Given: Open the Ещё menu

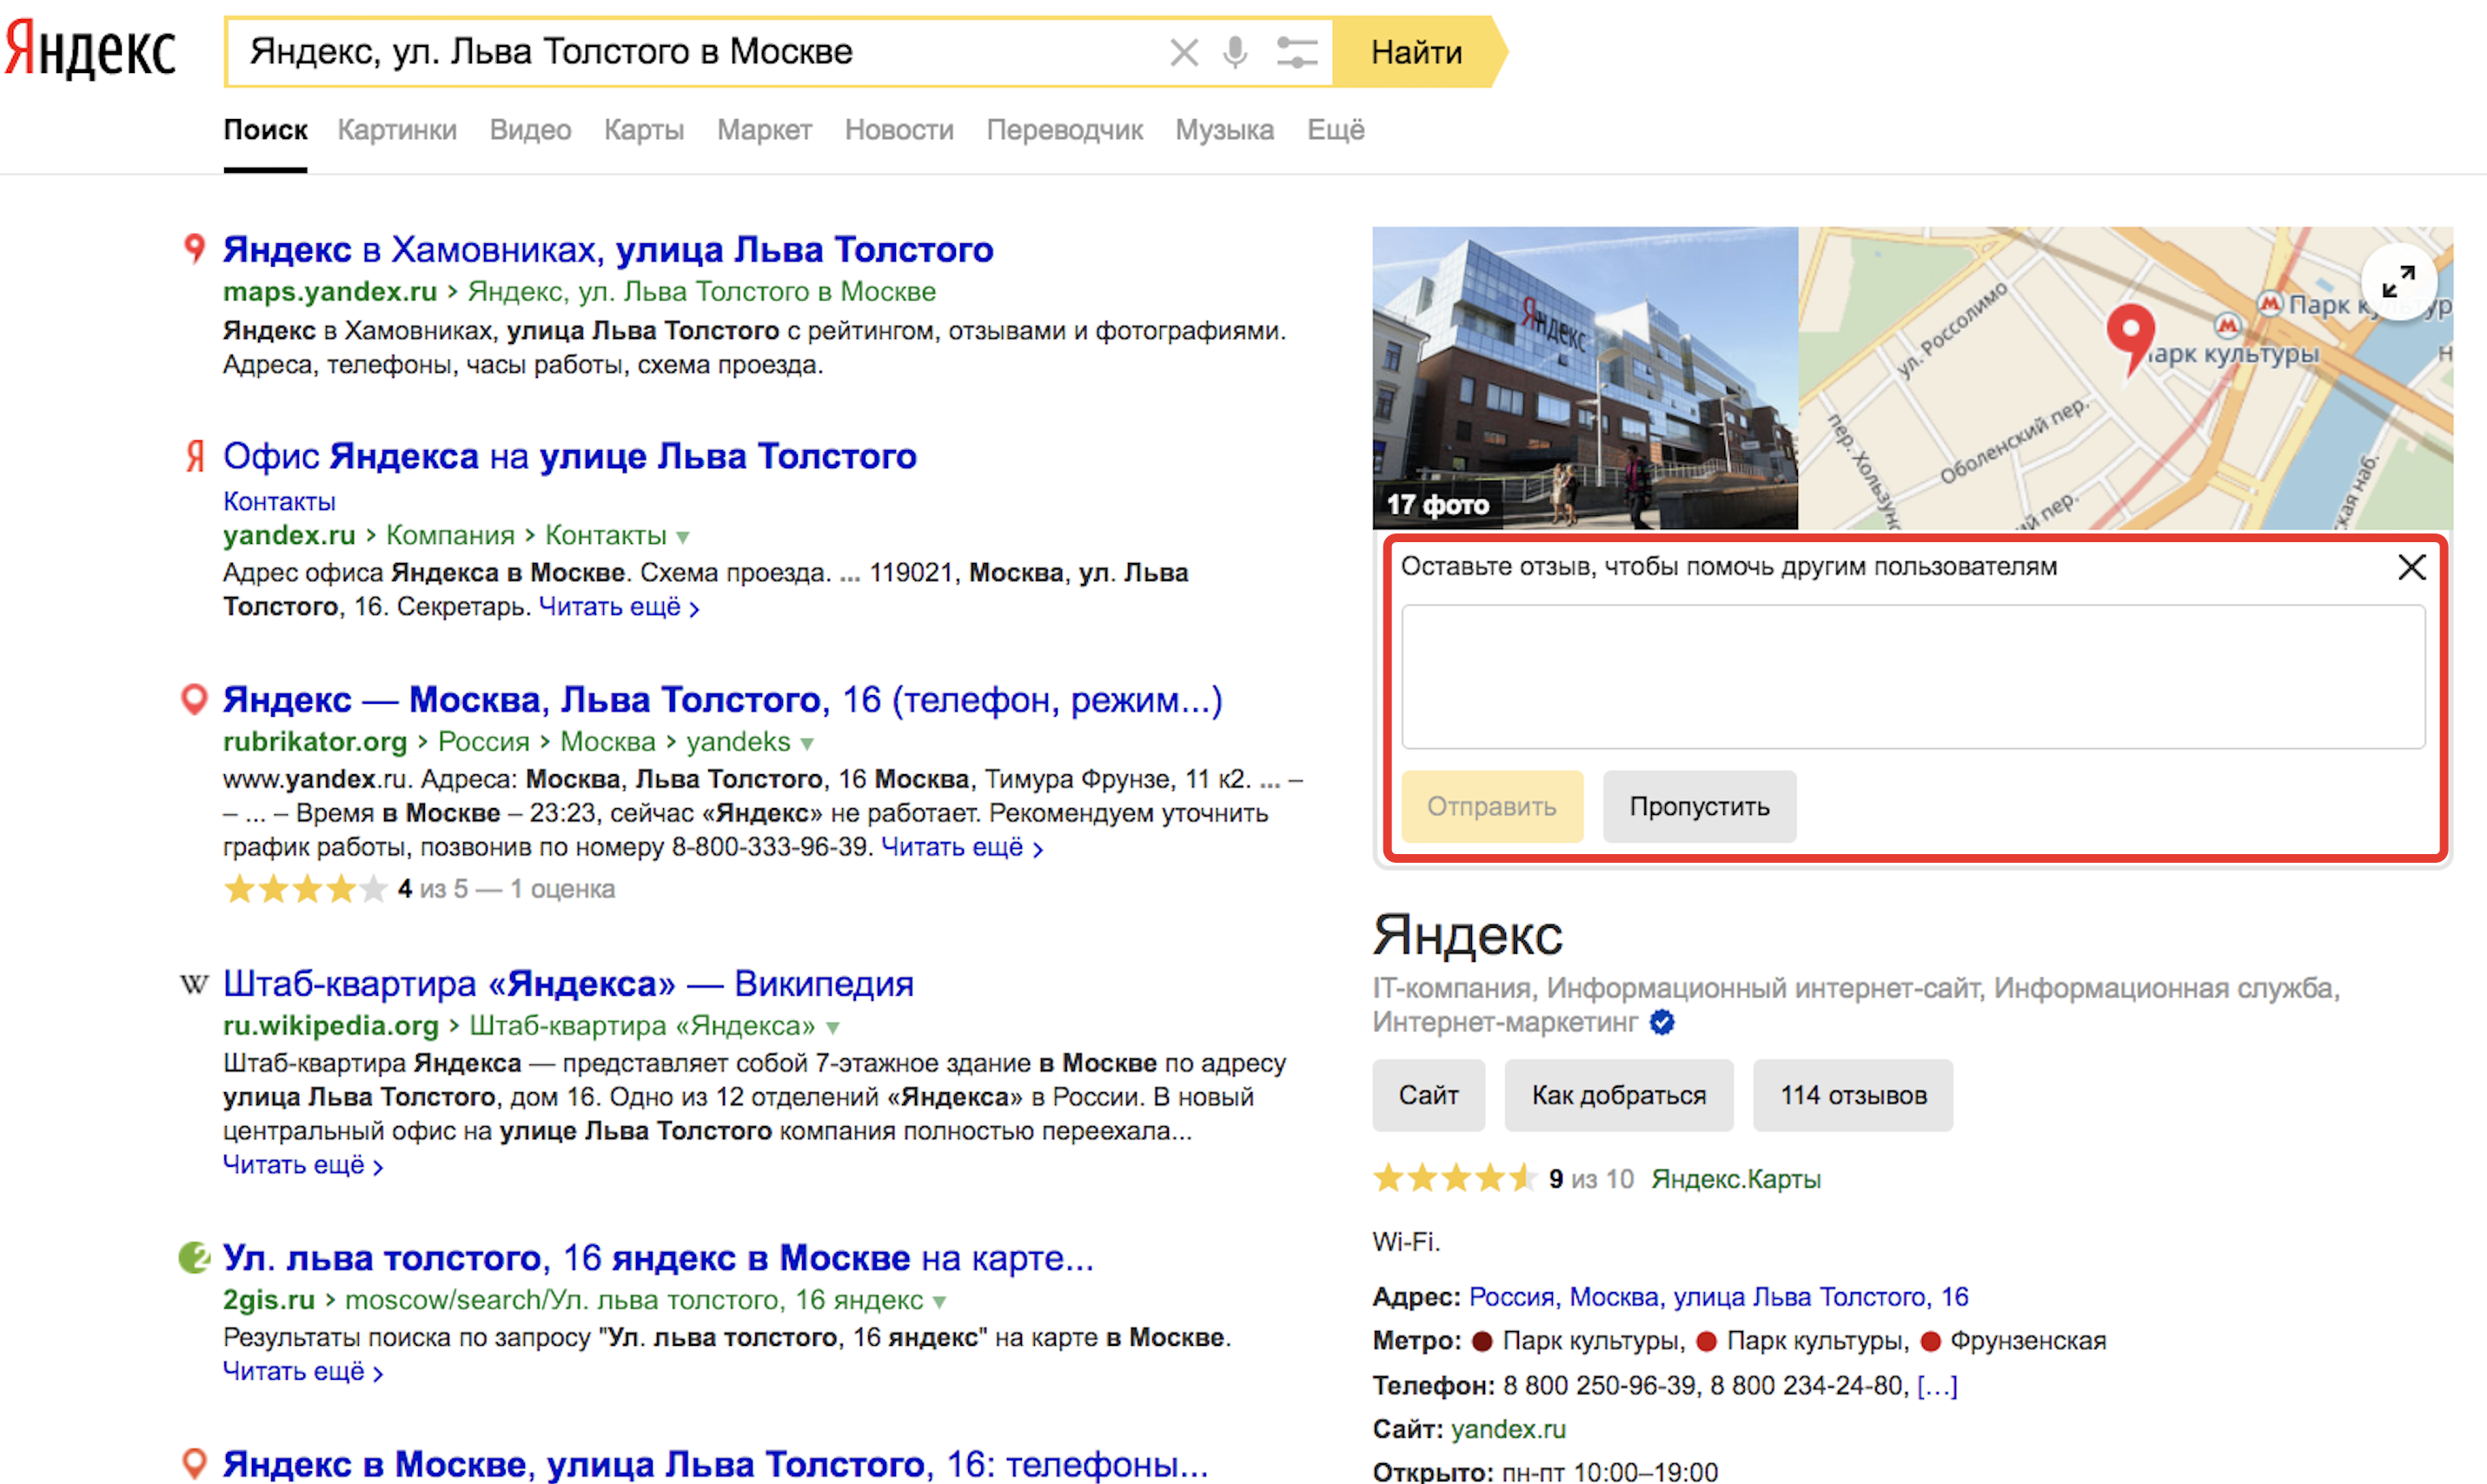Looking at the screenshot, I should (1335, 130).
